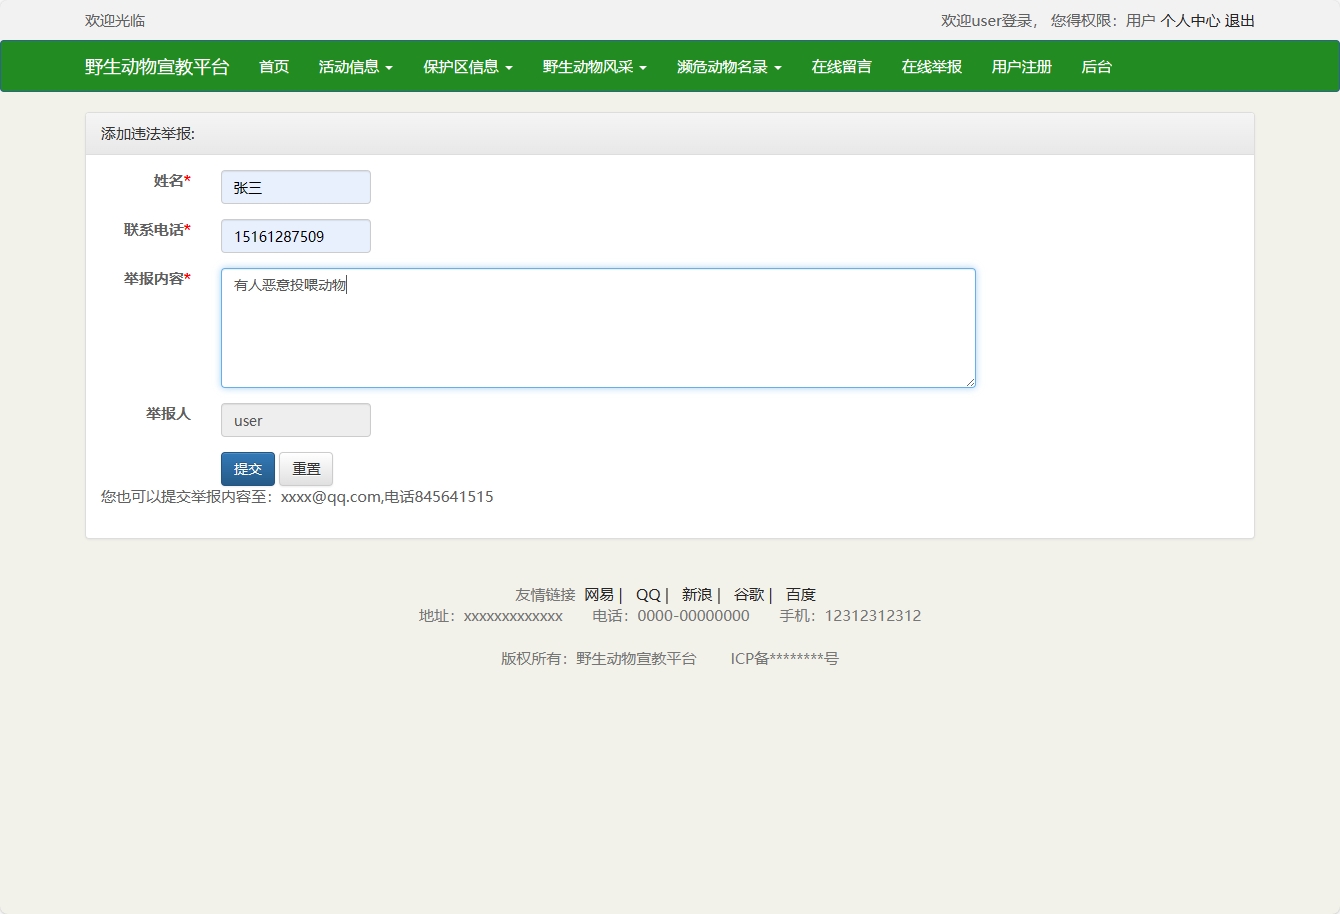
Task: Open the 新浪 footer link
Action: 695,593
